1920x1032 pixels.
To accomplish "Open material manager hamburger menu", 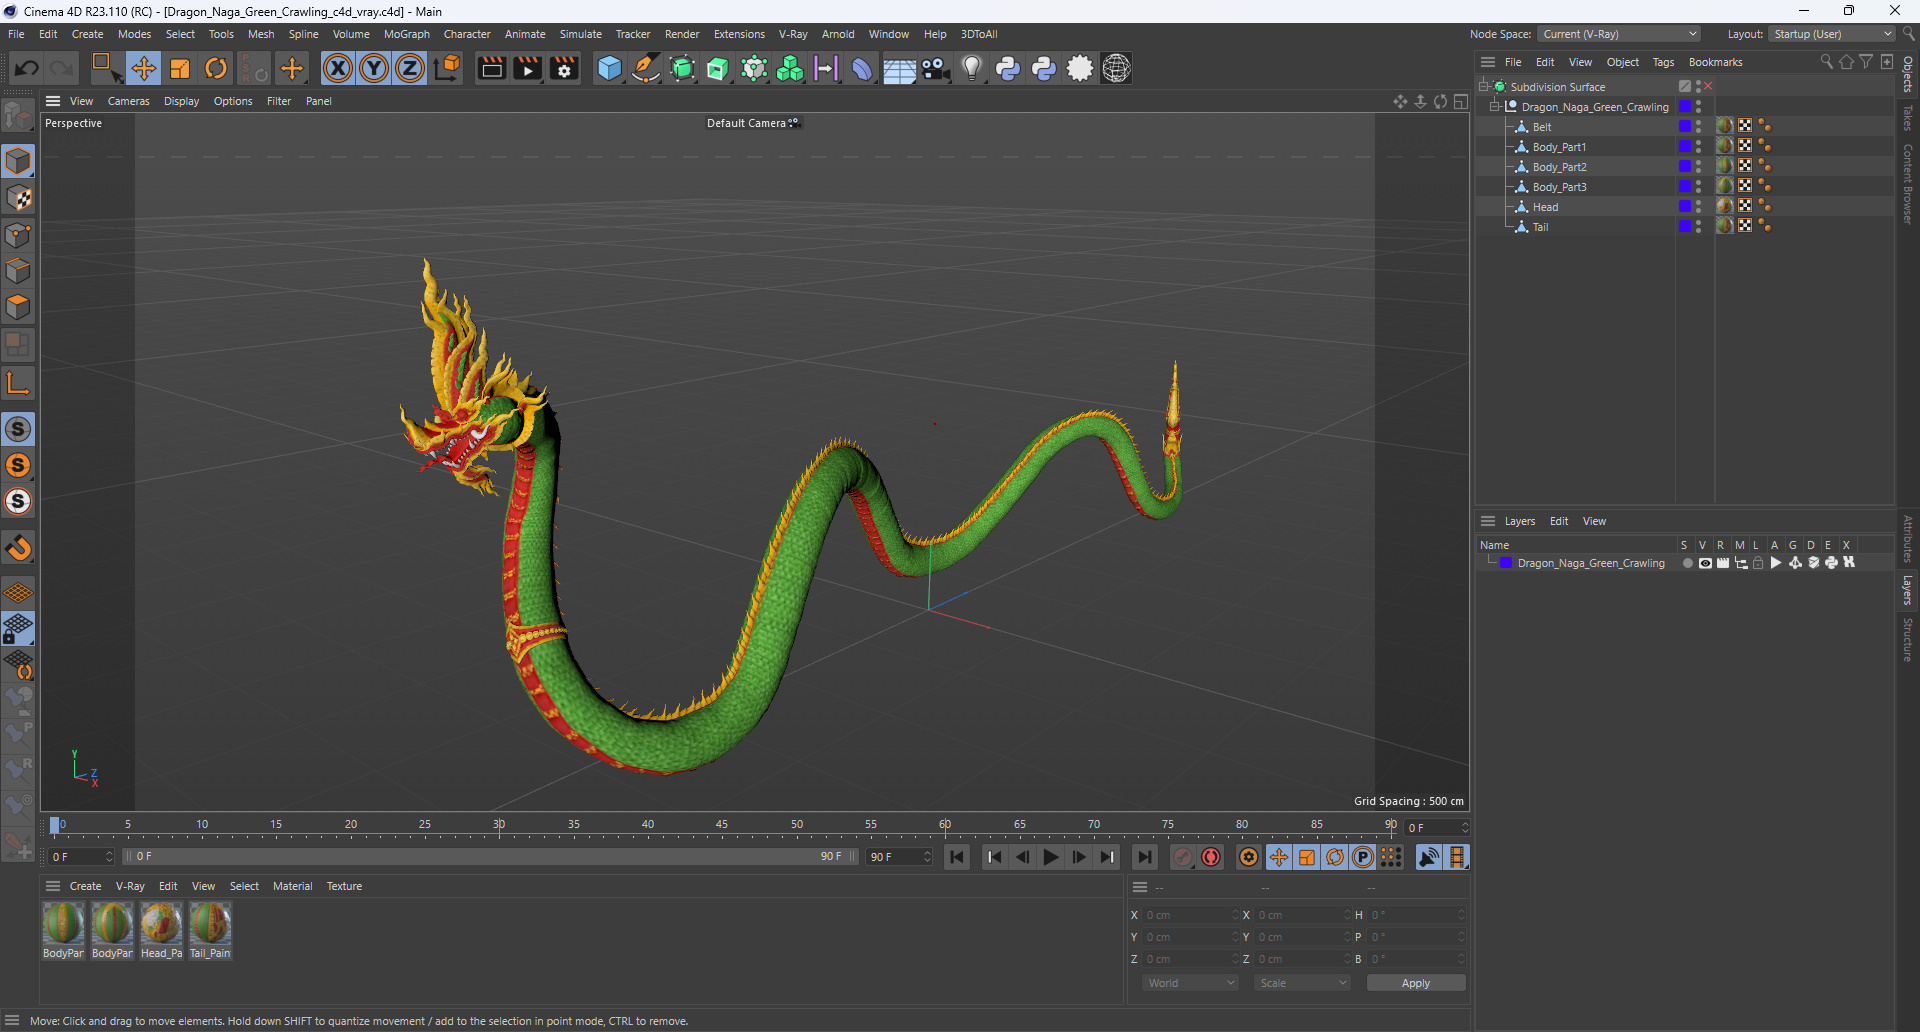I will coord(53,886).
